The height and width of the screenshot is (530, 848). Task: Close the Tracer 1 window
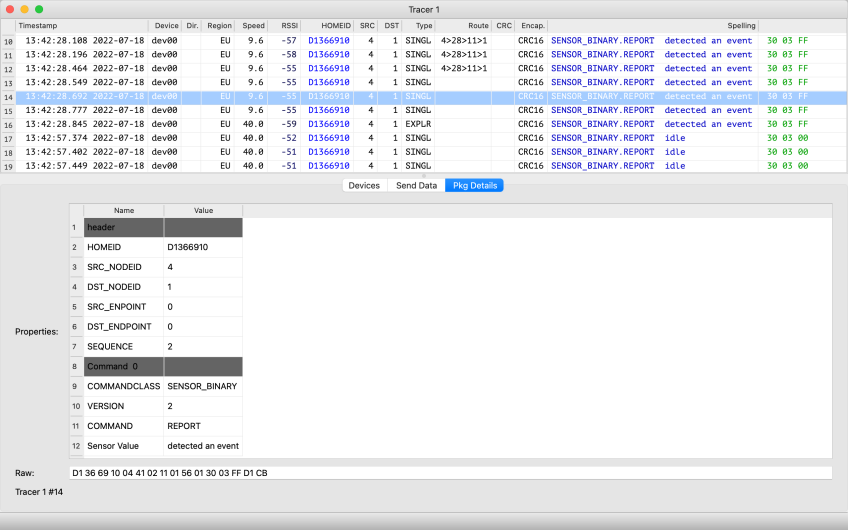click(10, 8)
